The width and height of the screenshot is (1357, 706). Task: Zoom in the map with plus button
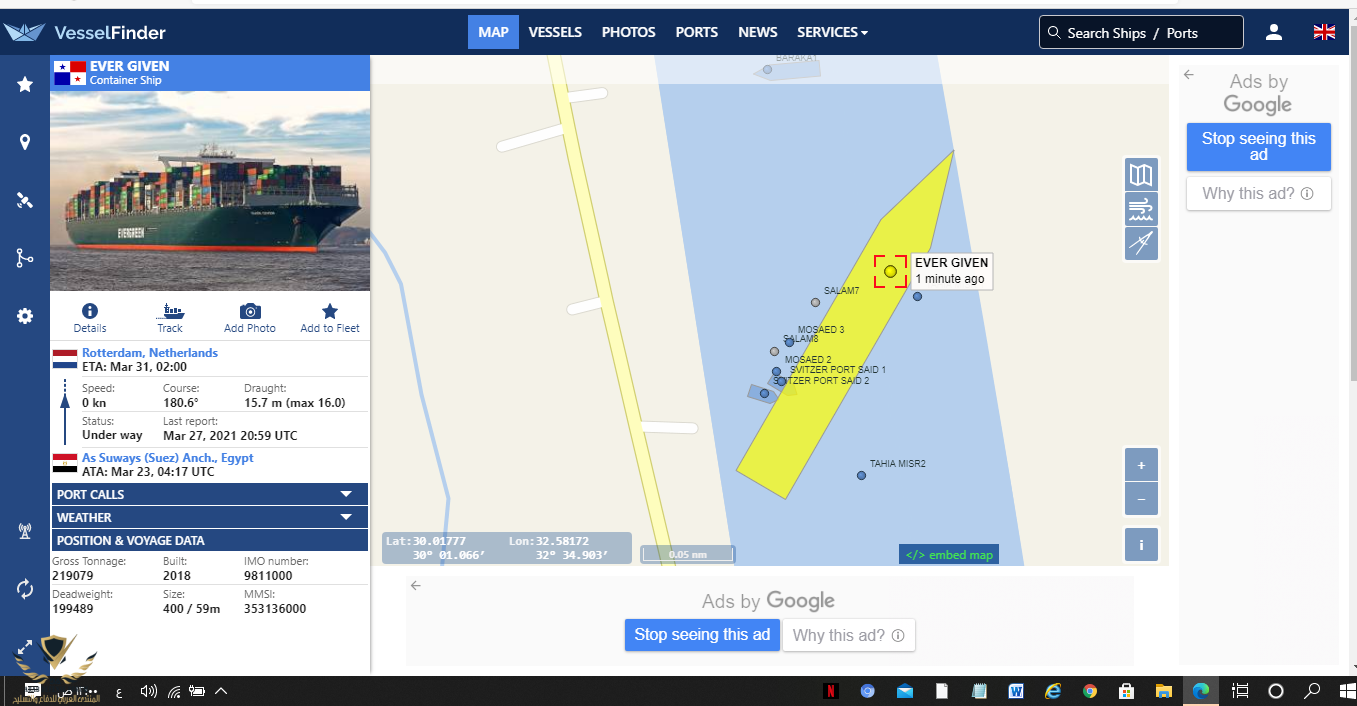1141,465
